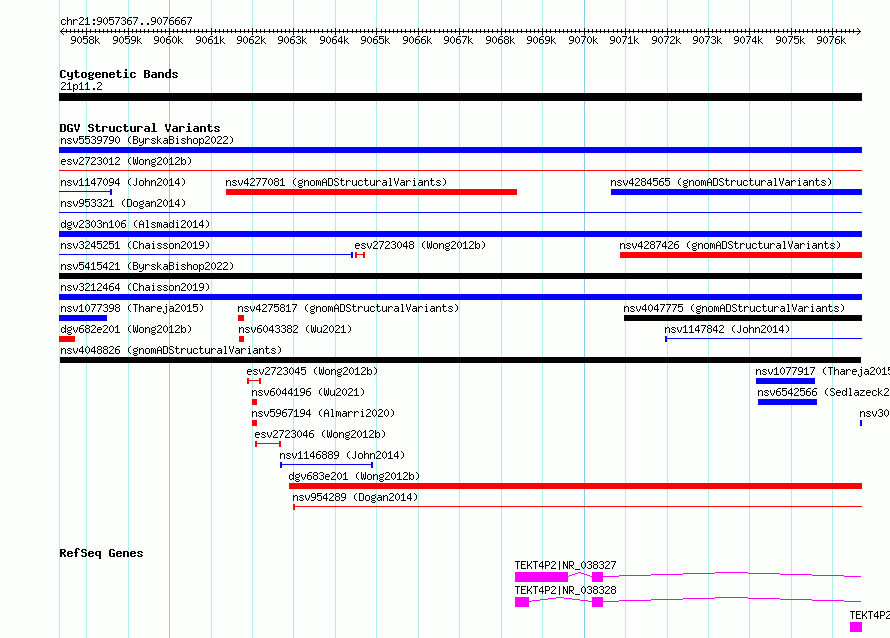Click the nsv1077917 Thareja blue bar
Image resolution: width=890 pixels, height=638 pixels.
click(785, 381)
